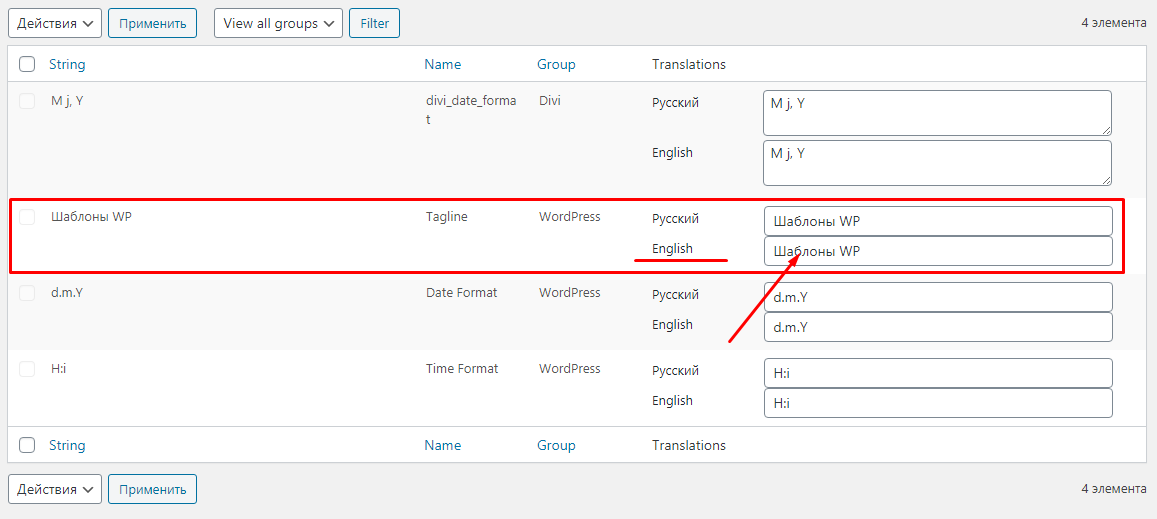Toggle the select-all checkbox in table header
The width and height of the screenshot is (1157, 519).
[27, 64]
